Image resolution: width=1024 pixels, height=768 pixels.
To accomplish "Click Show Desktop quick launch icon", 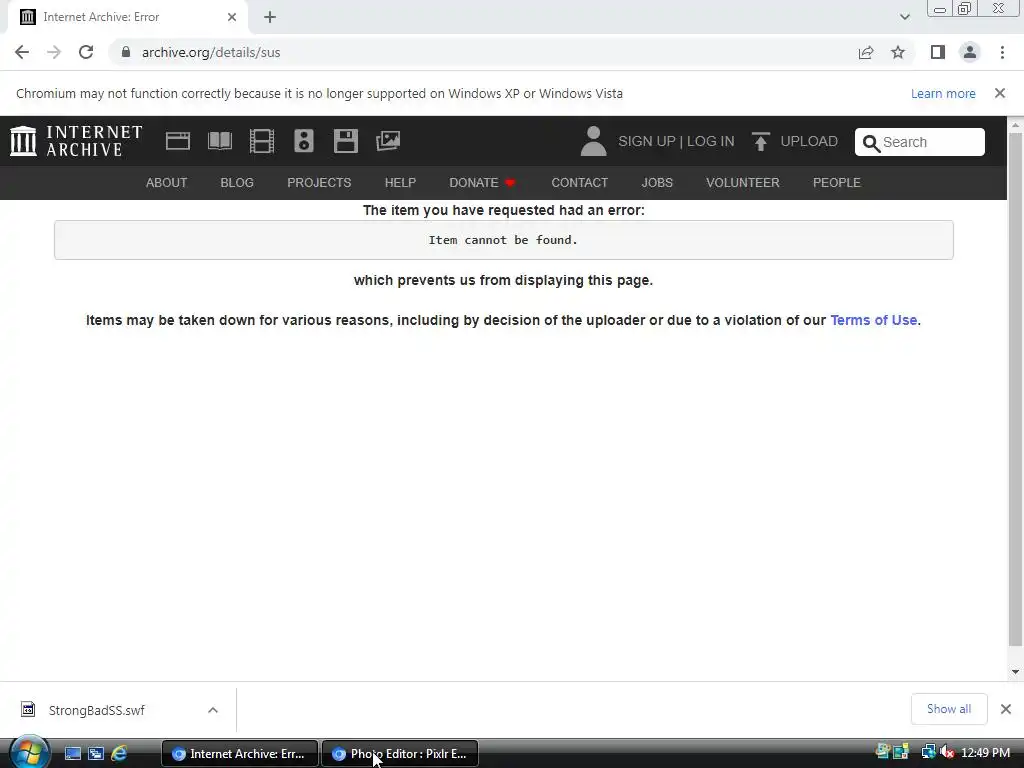I will pos(72,754).
